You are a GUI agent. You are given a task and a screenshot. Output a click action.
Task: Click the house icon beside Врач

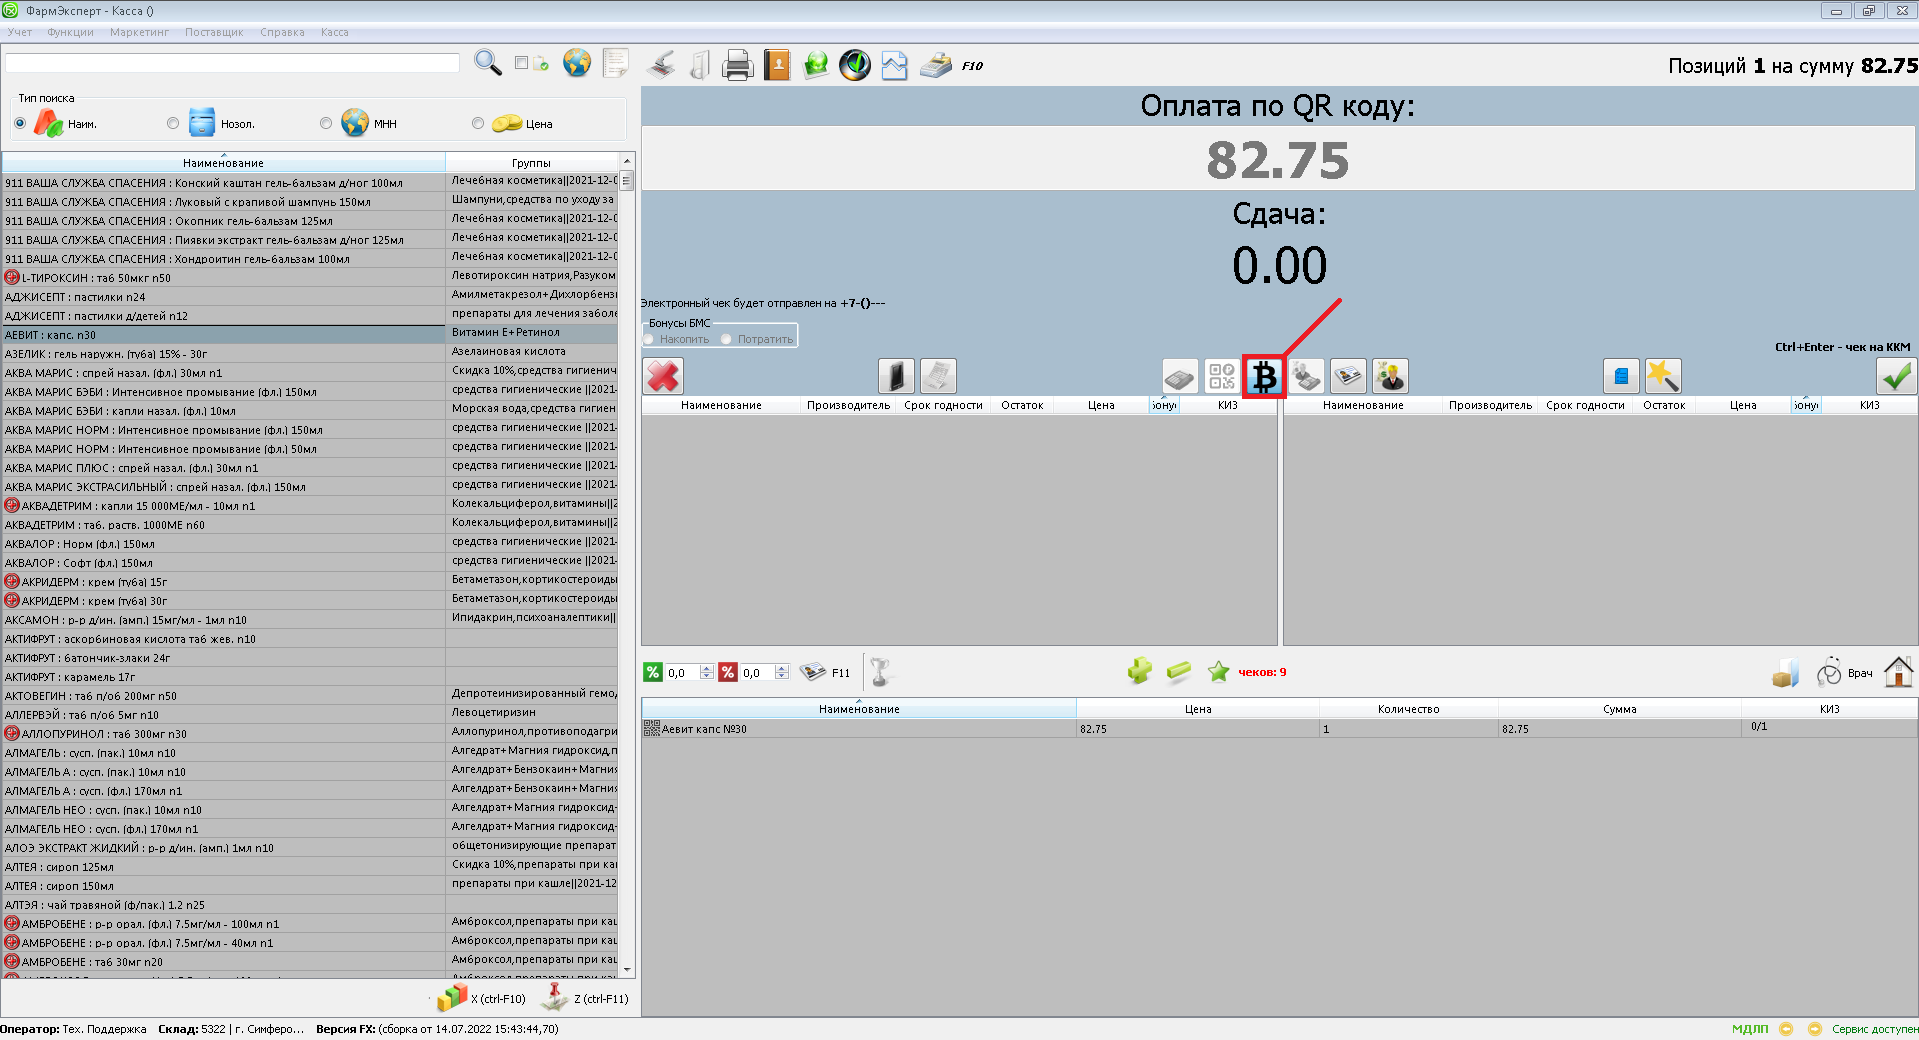1897,672
